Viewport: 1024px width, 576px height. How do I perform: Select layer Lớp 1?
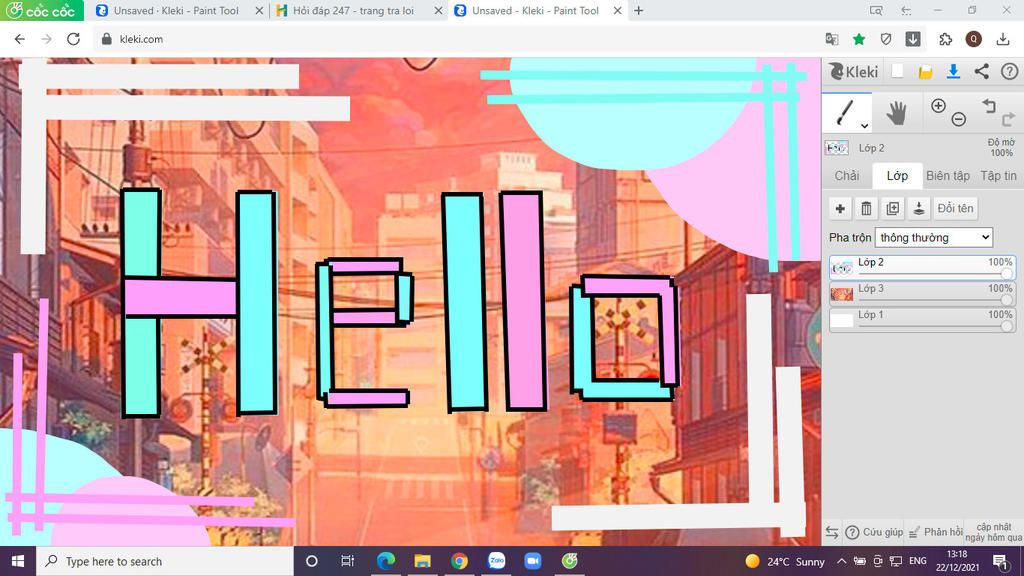[922, 320]
